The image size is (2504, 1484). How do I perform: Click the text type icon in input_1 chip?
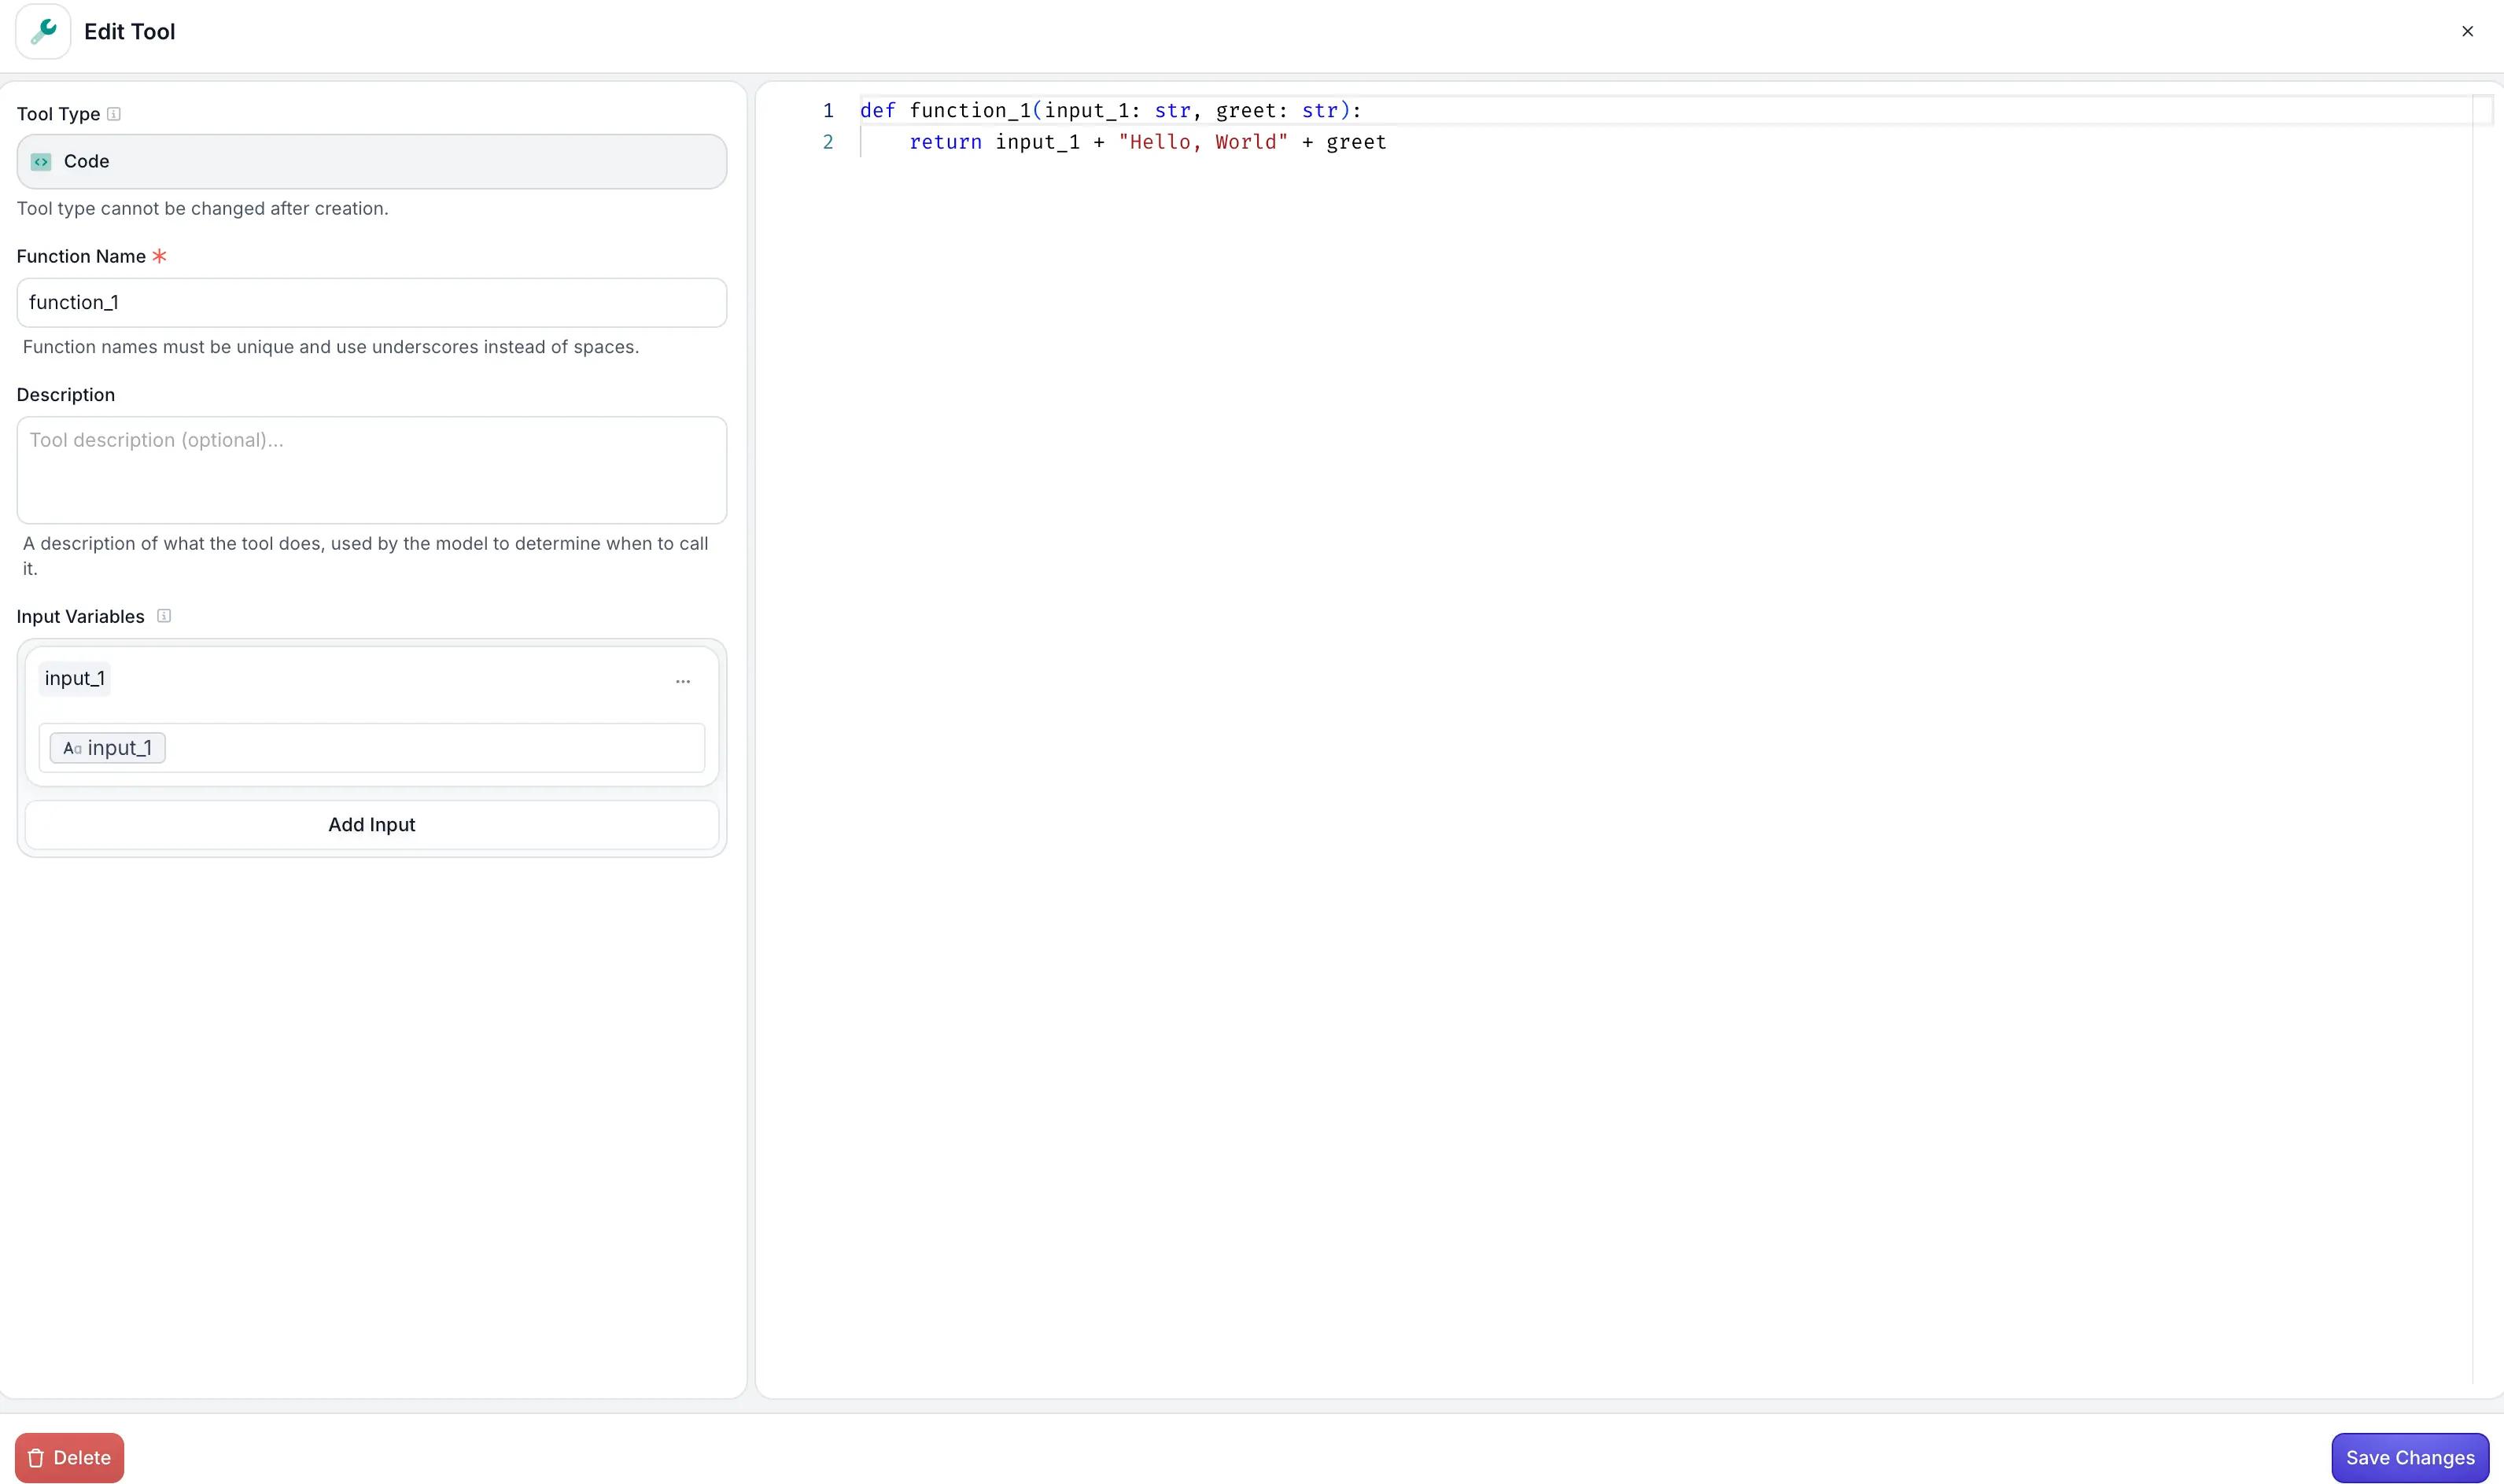tap(71, 749)
